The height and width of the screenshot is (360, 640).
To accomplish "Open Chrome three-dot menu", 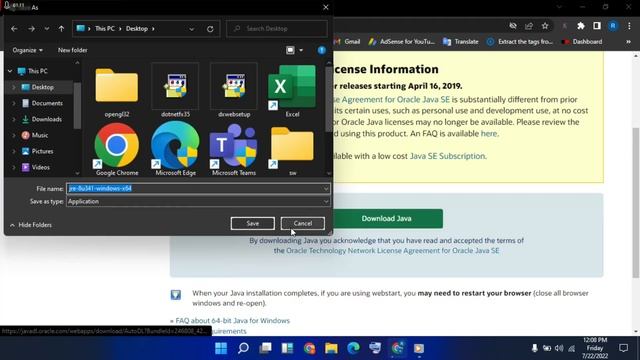I will tap(629, 26).
